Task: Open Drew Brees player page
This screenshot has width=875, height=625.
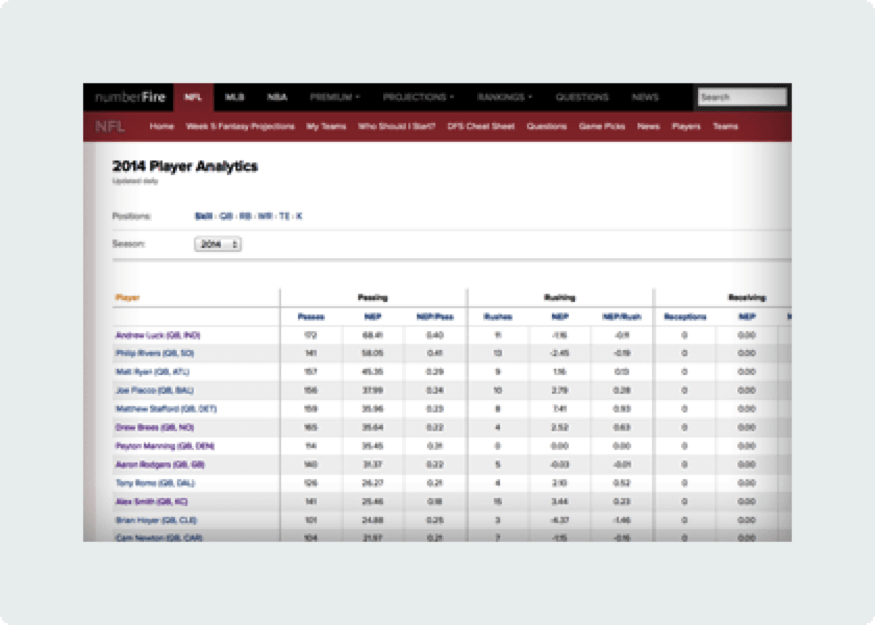Action: tap(155, 427)
